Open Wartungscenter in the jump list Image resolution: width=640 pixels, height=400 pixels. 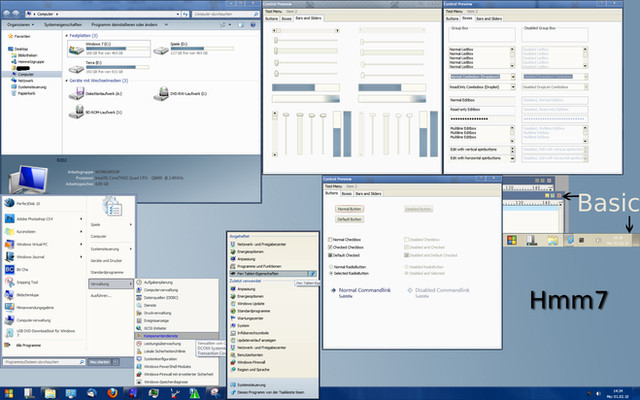pyautogui.click(x=273, y=318)
